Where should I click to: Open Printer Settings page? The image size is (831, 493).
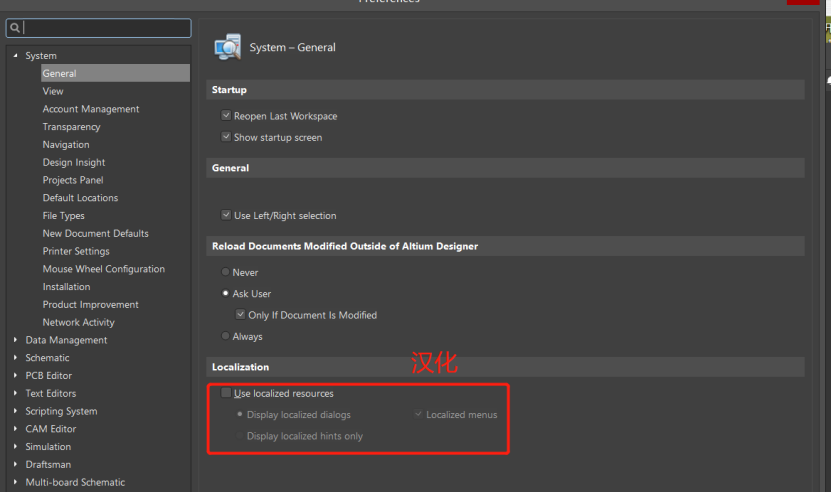coord(76,251)
